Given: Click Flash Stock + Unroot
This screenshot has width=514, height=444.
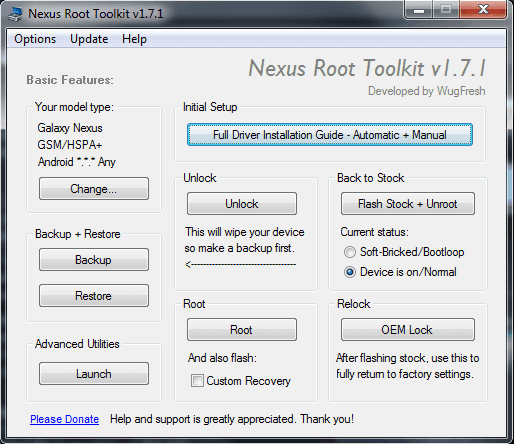Looking at the screenshot, I should pyautogui.click(x=408, y=203).
